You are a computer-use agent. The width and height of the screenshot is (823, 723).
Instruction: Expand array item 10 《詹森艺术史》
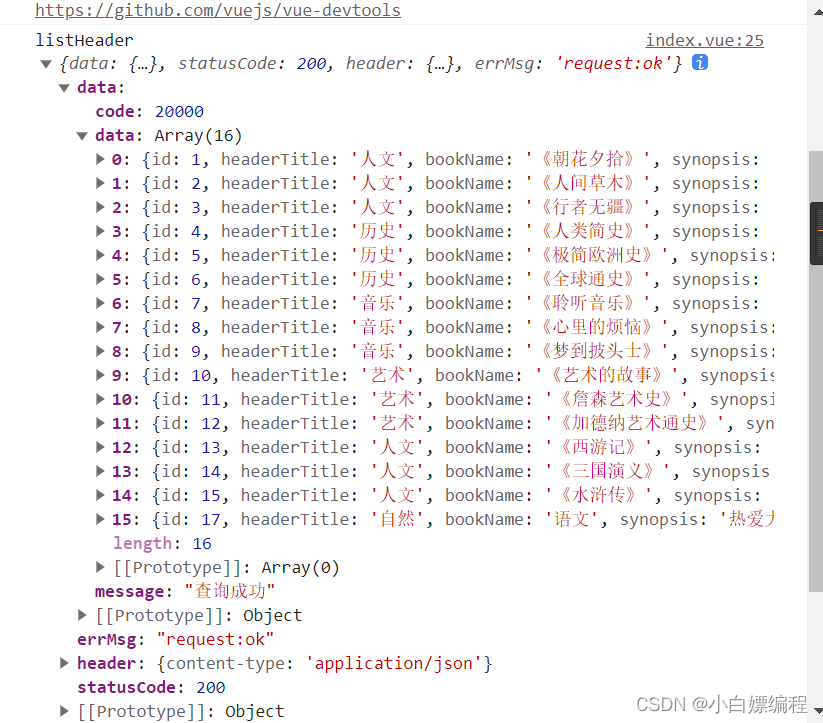100,399
